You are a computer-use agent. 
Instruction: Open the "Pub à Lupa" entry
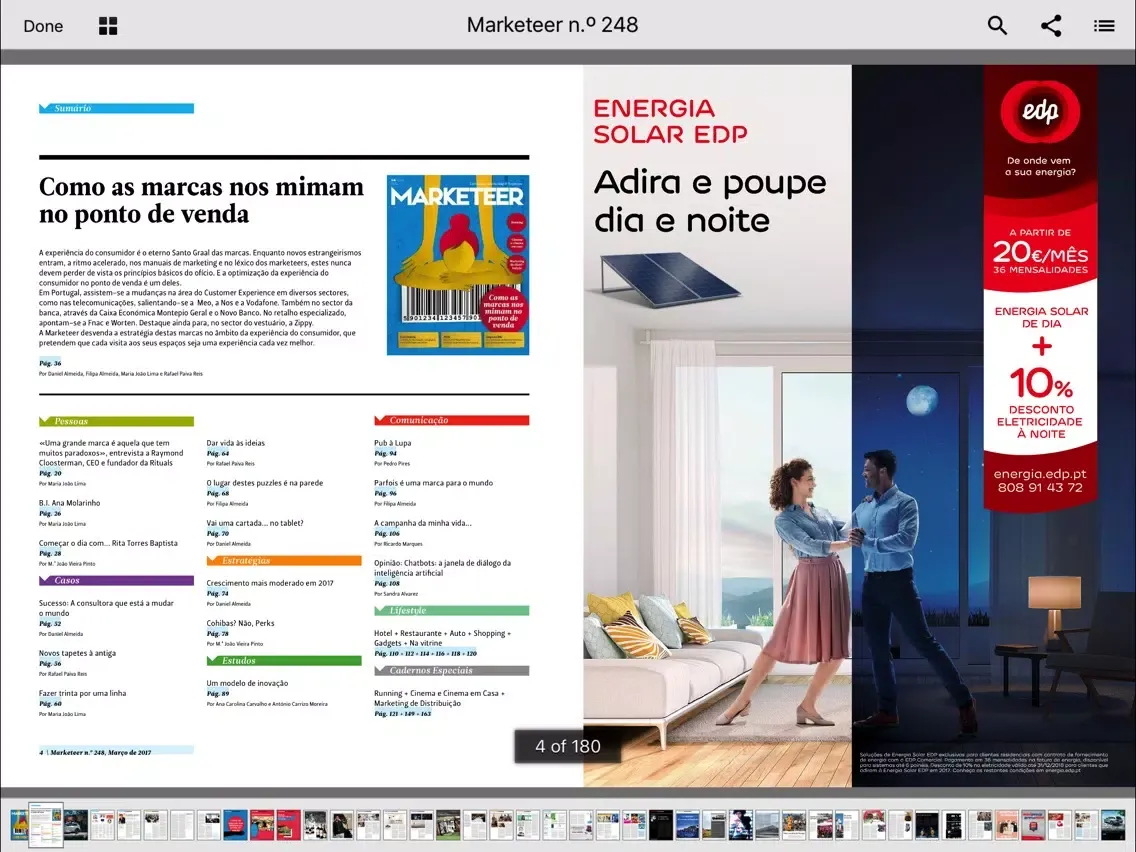pyautogui.click(x=393, y=443)
